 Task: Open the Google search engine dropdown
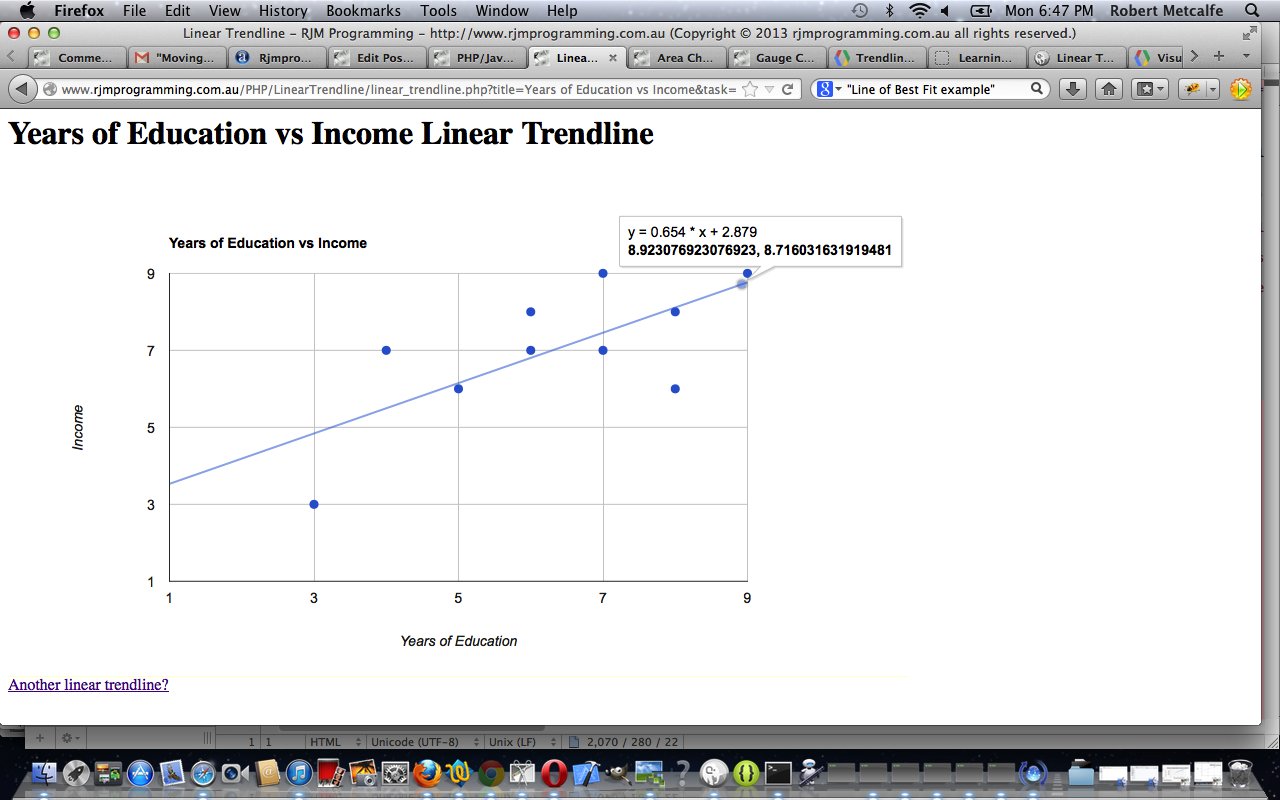[830, 88]
